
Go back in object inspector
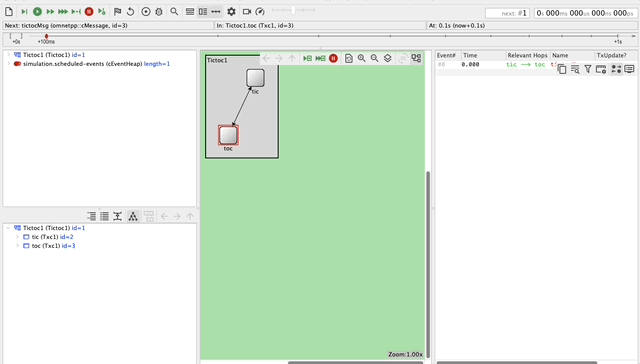pos(164,216)
